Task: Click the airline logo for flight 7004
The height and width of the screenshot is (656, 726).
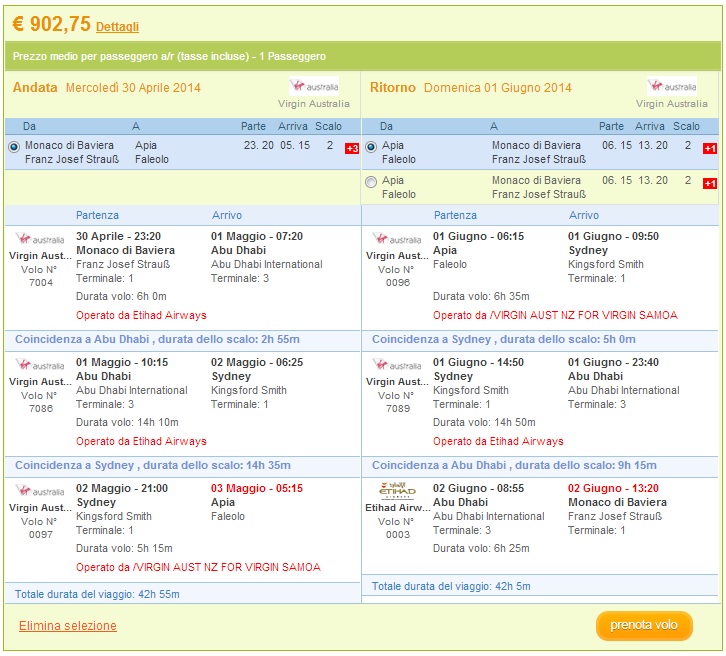Action: coord(40,239)
